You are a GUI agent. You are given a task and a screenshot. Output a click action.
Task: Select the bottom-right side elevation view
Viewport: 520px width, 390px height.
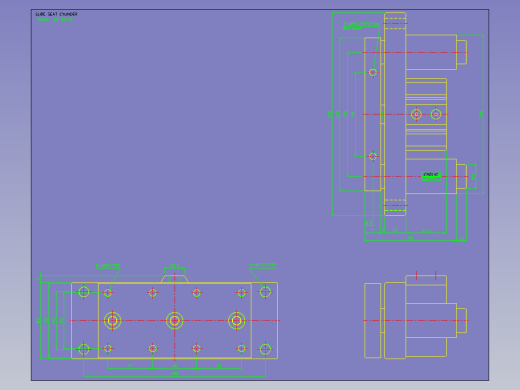point(415,317)
